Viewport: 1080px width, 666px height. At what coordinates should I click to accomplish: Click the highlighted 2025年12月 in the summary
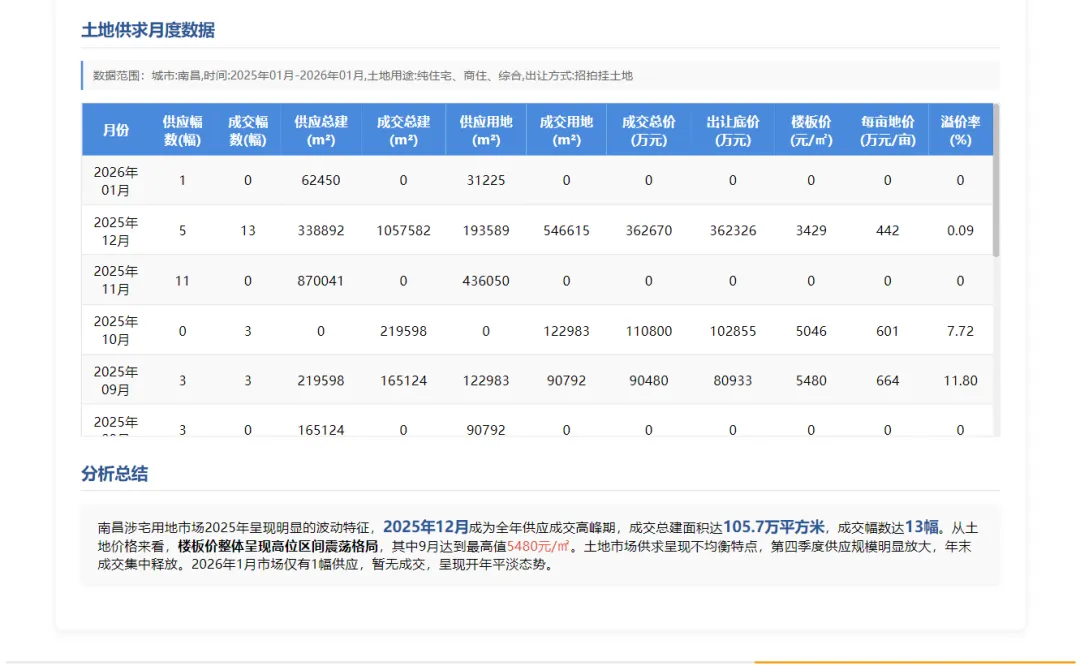pyautogui.click(x=426, y=527)
